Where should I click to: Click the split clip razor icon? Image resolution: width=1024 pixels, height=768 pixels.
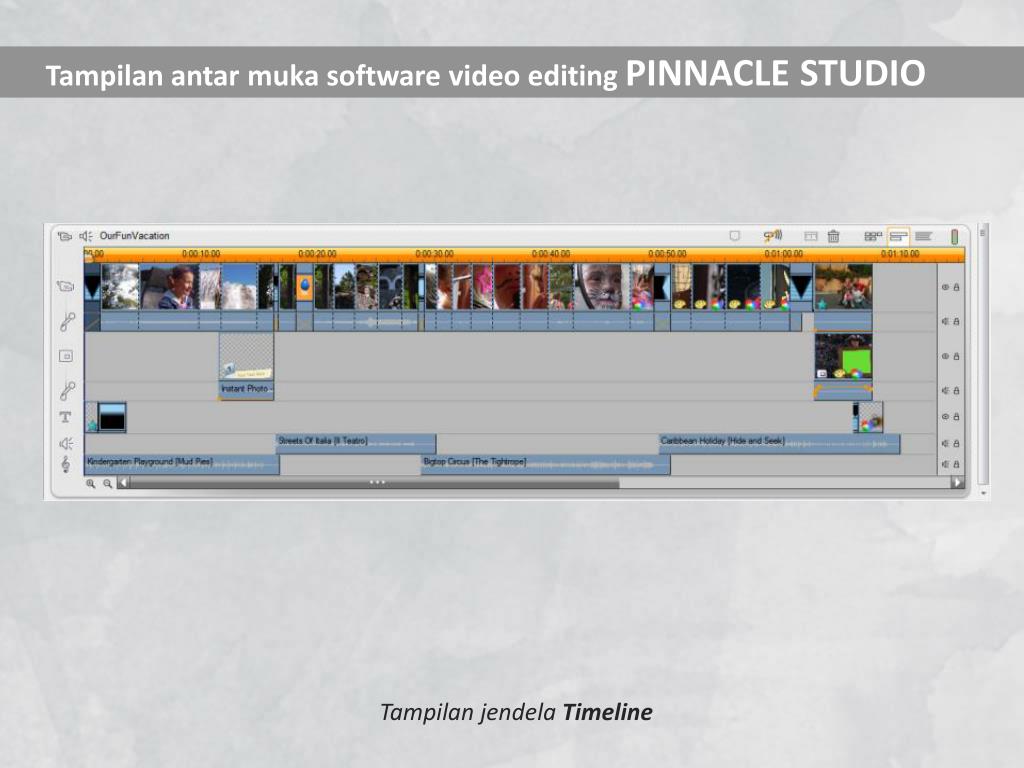pyautogui.click(x=810, y=236)
